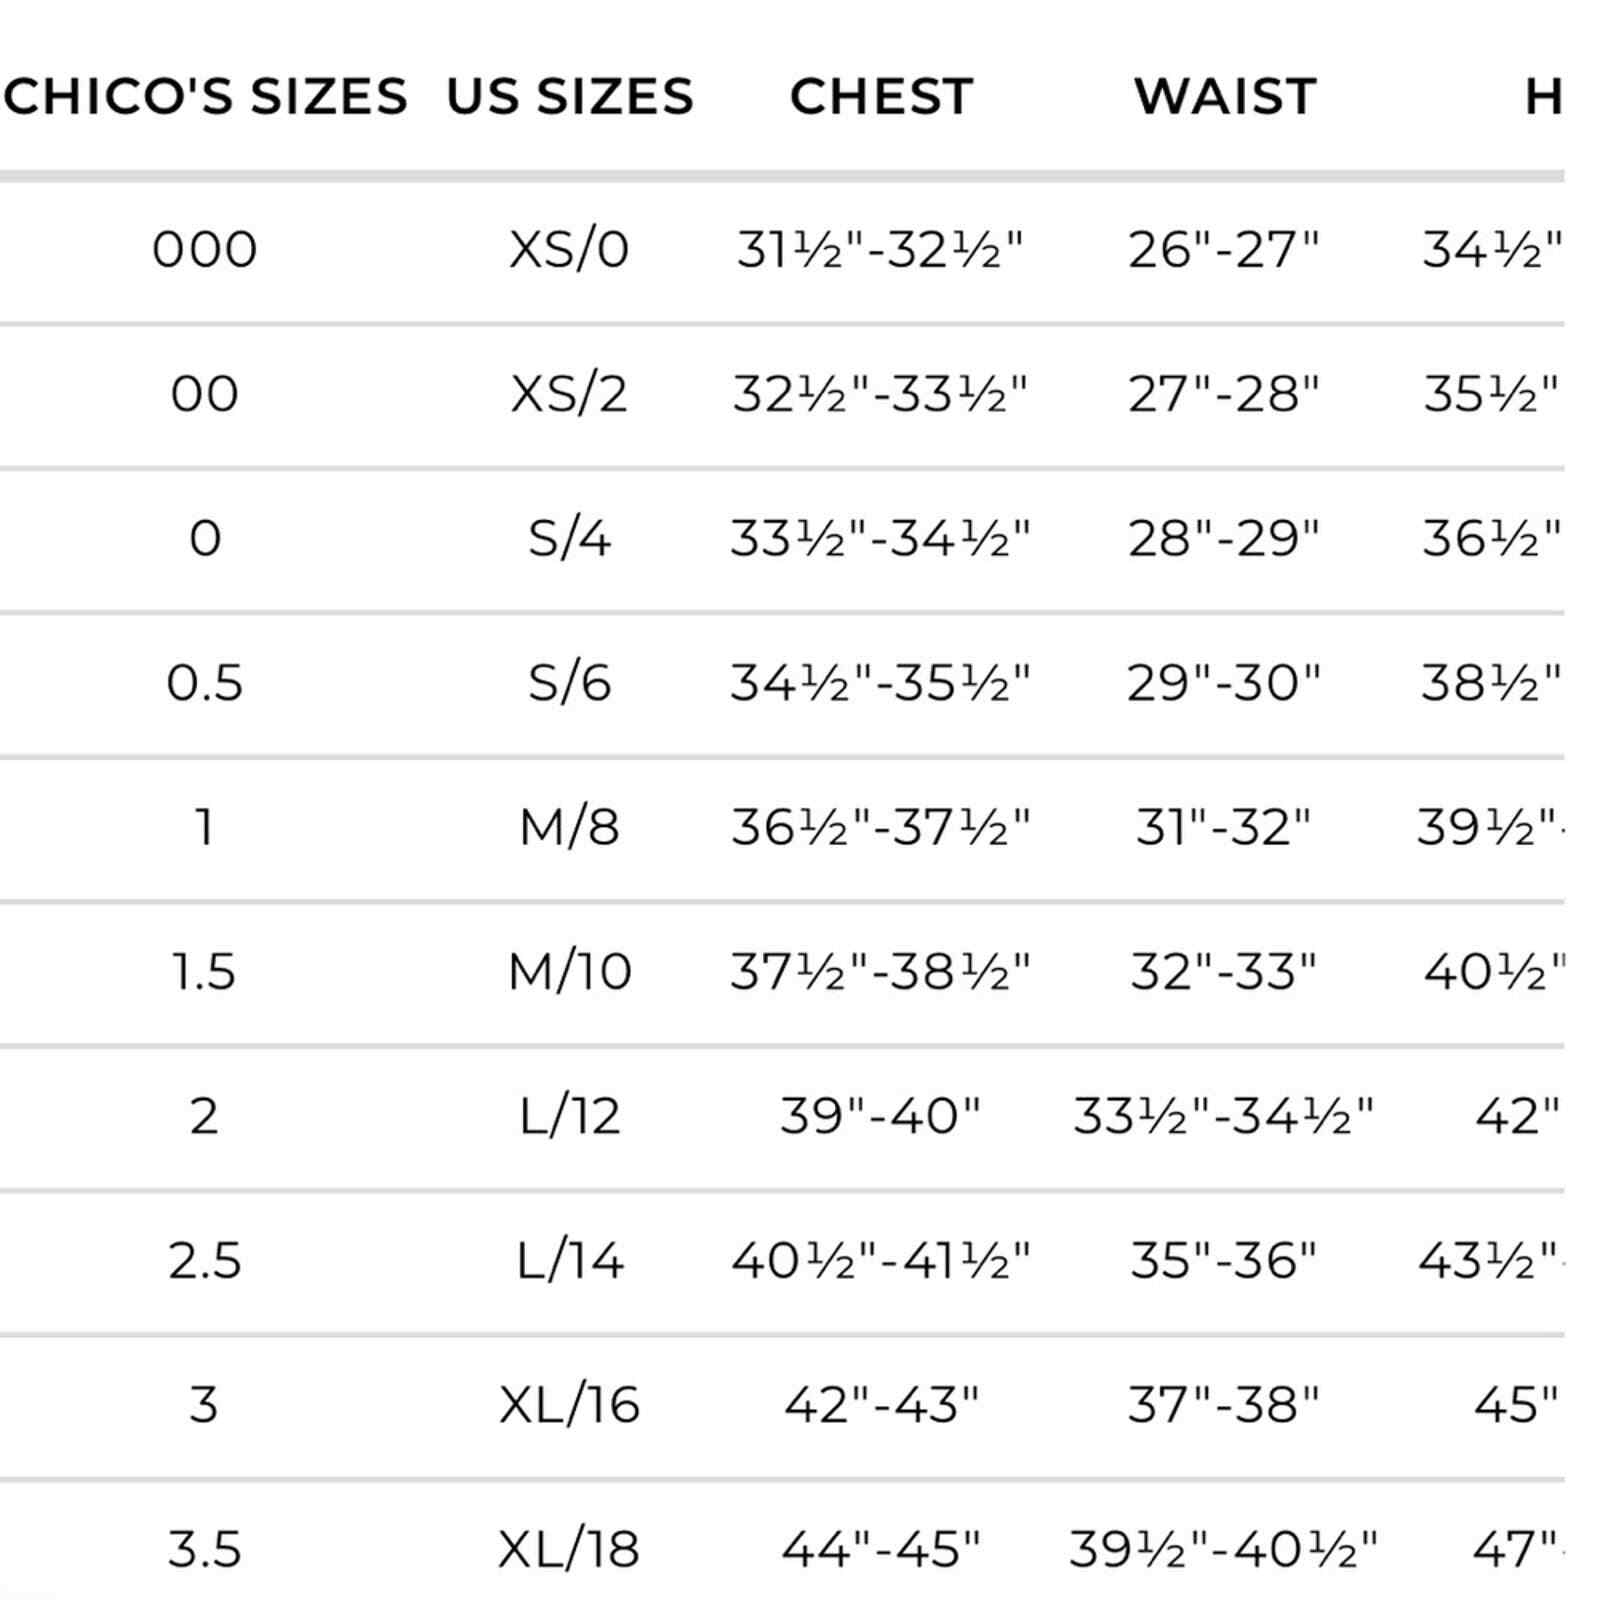Click chest measurement 37½"-38½"
The height and width of the screenshot is (1600, 1600).
coord(880,971)
